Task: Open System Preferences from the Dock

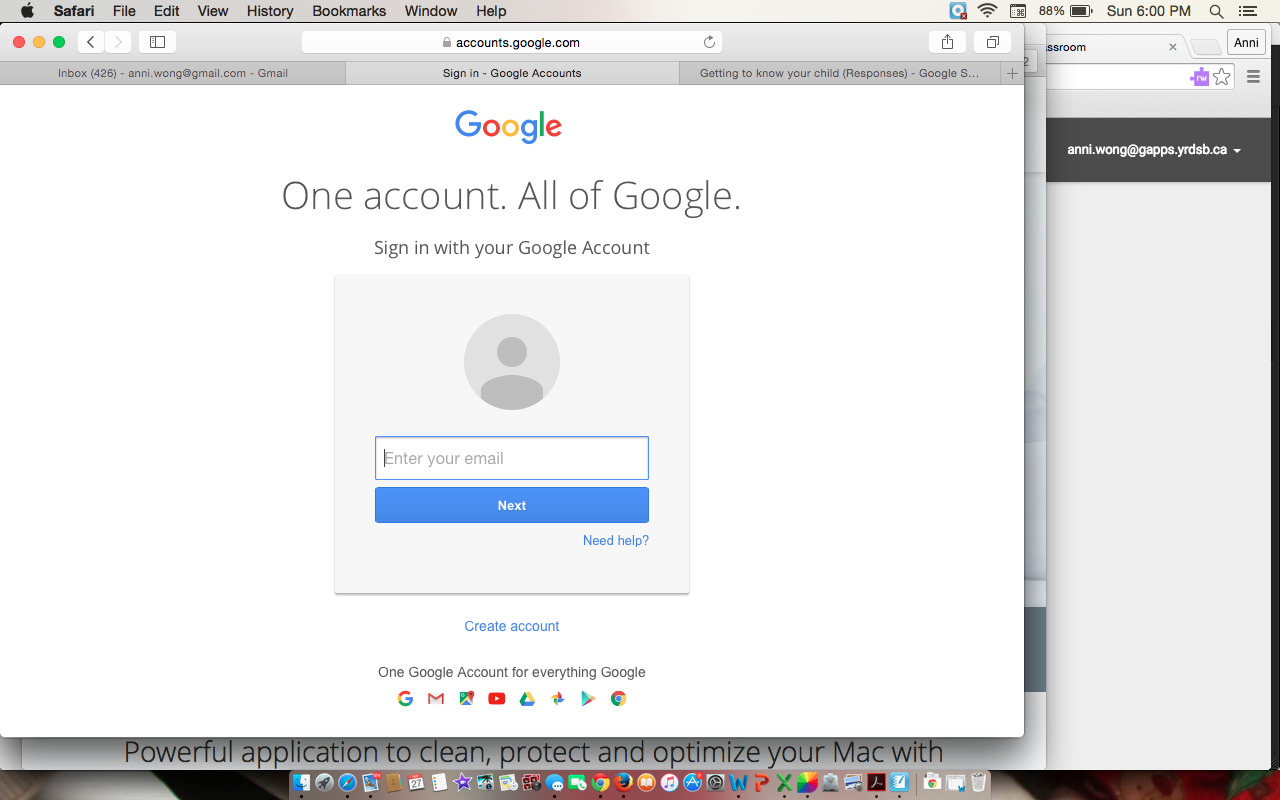Action: (x=715, y=783)
